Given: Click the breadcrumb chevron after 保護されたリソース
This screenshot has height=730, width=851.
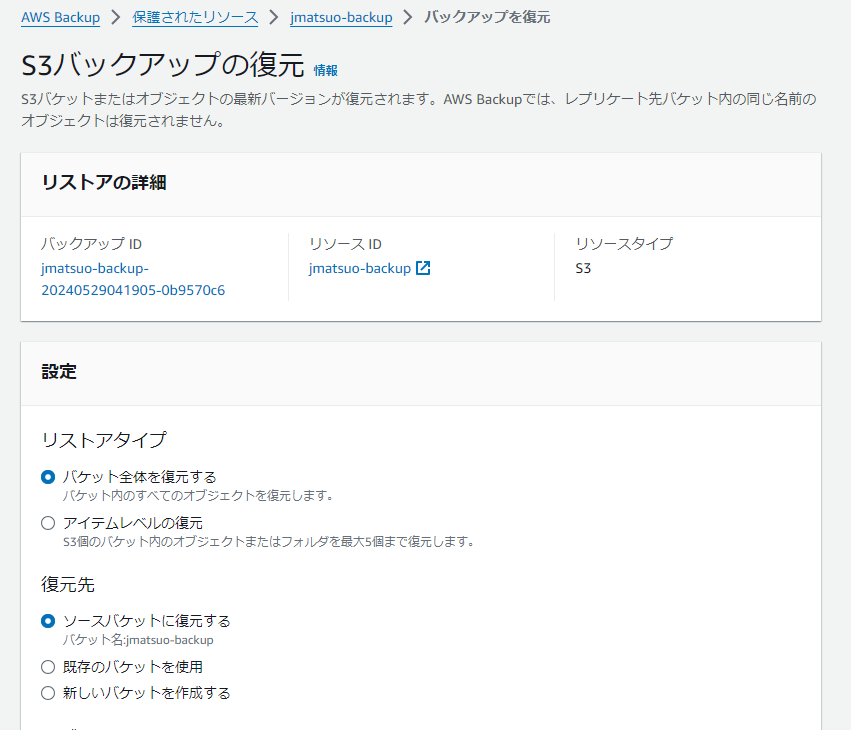Looking at the screenshot, I should [x=274, y=17].
